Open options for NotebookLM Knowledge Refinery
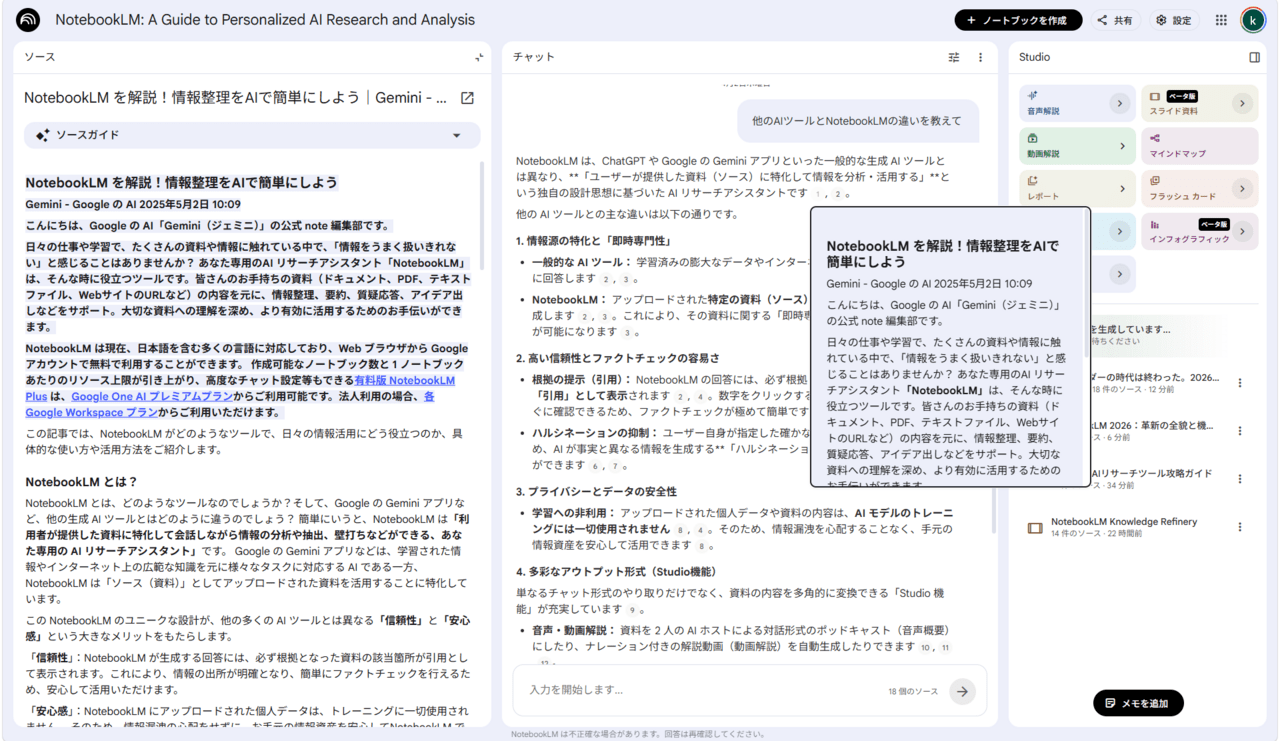The height and width of the screenshot is (741, 1280). tap(1240, 527)
